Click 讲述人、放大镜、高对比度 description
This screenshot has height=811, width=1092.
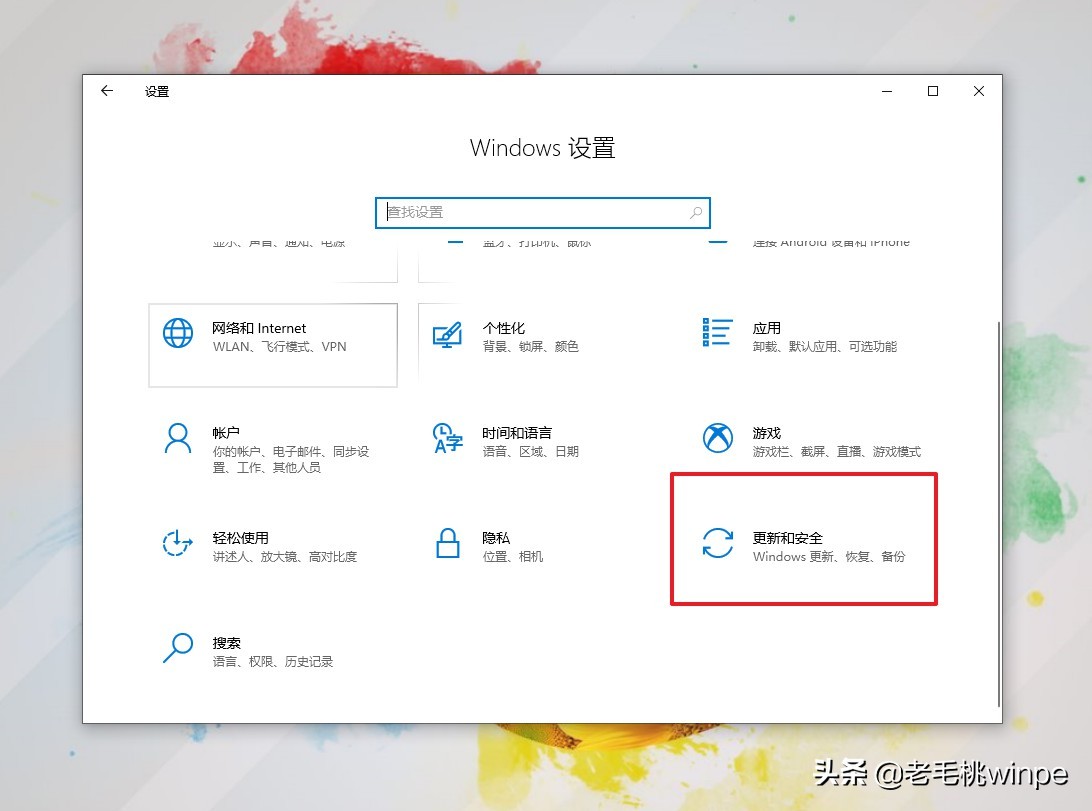point(284,557)
